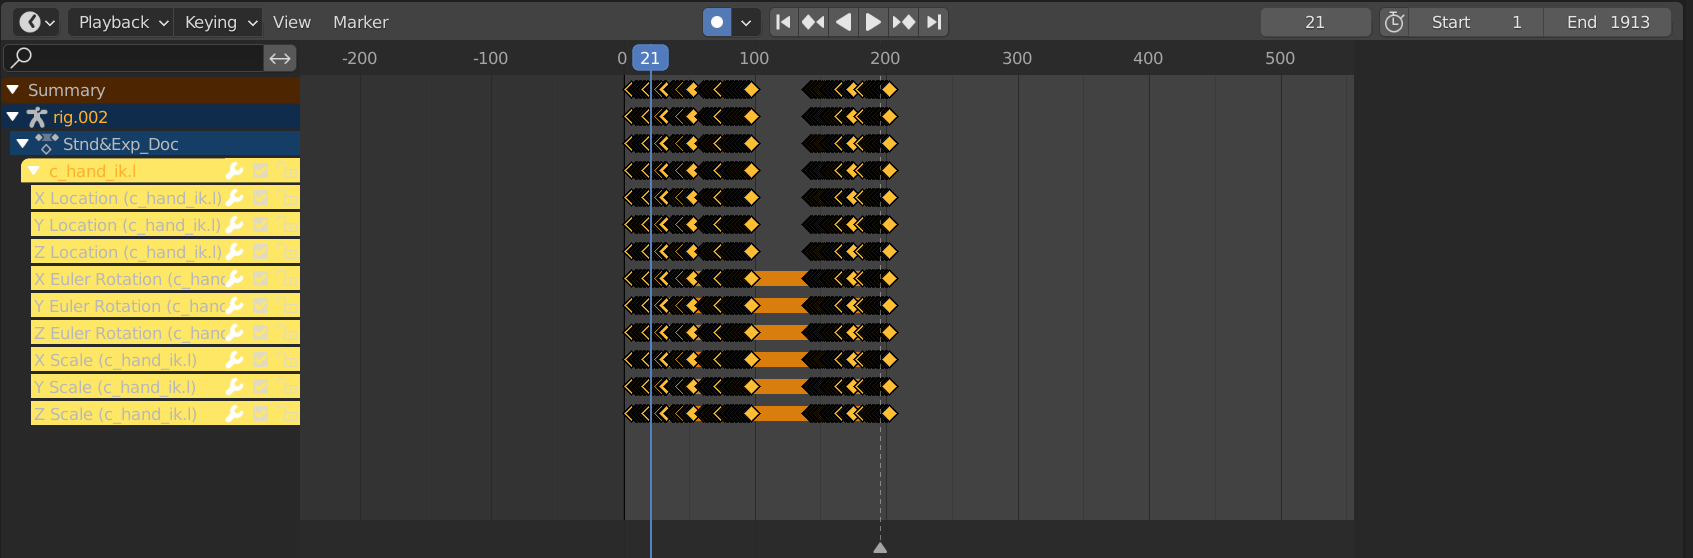Image resolution: width=1693 pixels, height=558 pixels.
Task: Select the Stnd&Exp_Doc action name
Action: (x=121, y=144)
